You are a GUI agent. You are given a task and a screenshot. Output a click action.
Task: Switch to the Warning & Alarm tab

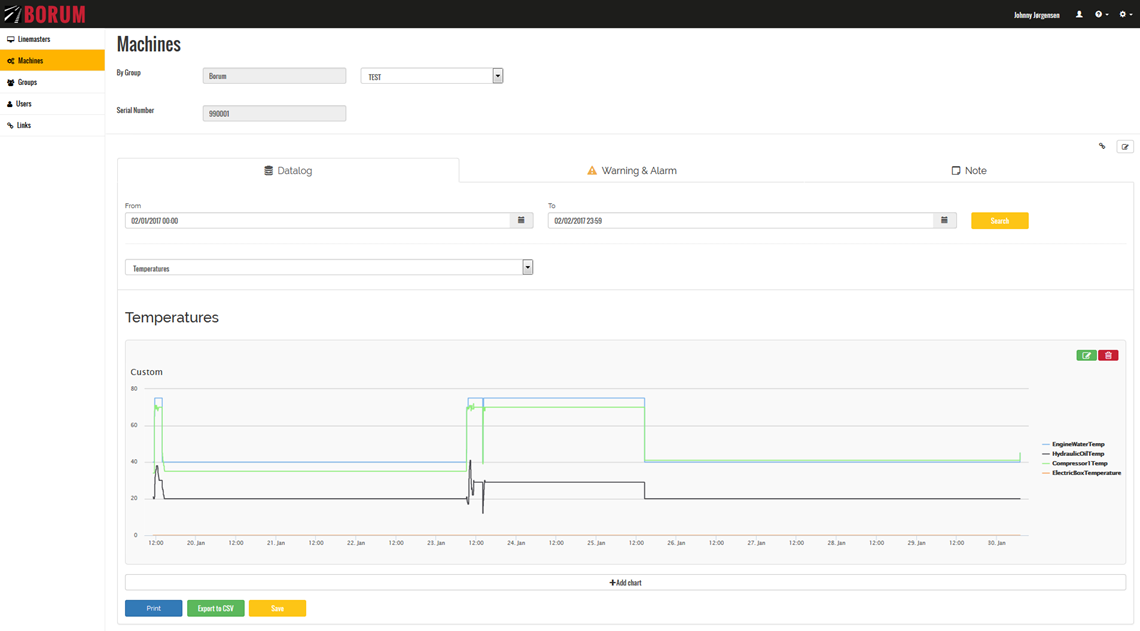(x=631, y=171)
